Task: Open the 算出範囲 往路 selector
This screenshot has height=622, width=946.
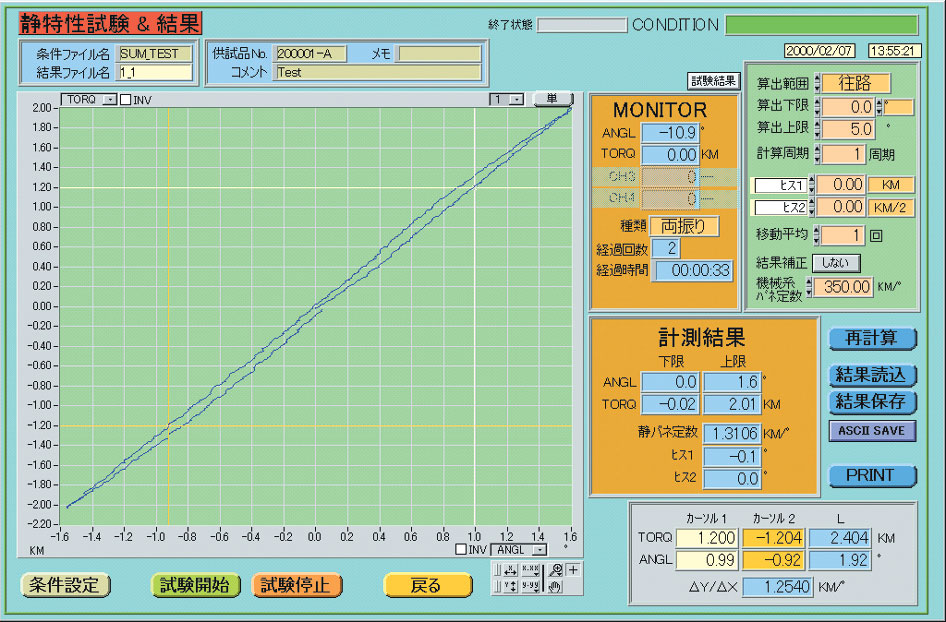Action: [x=856, y=83]
